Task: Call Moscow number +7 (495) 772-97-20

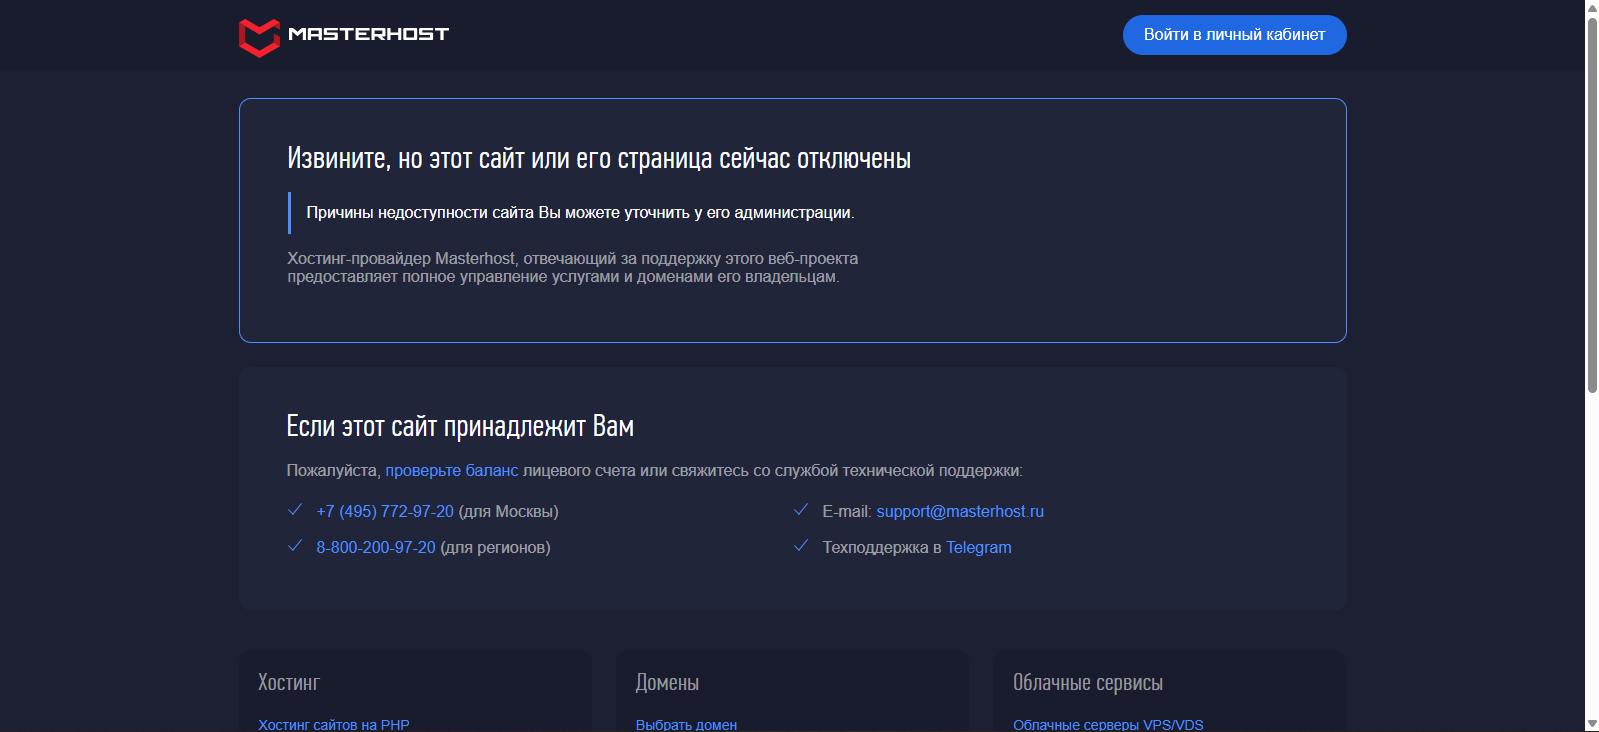Action: point(385,512)
